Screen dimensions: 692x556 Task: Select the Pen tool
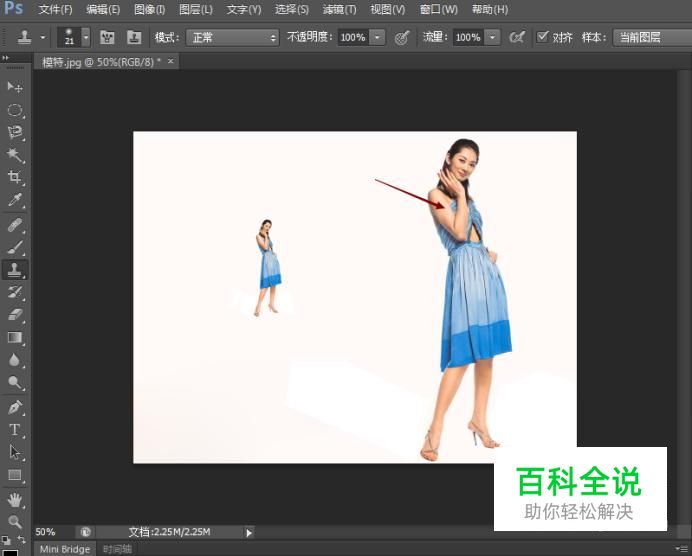click(x=15, y=407)
